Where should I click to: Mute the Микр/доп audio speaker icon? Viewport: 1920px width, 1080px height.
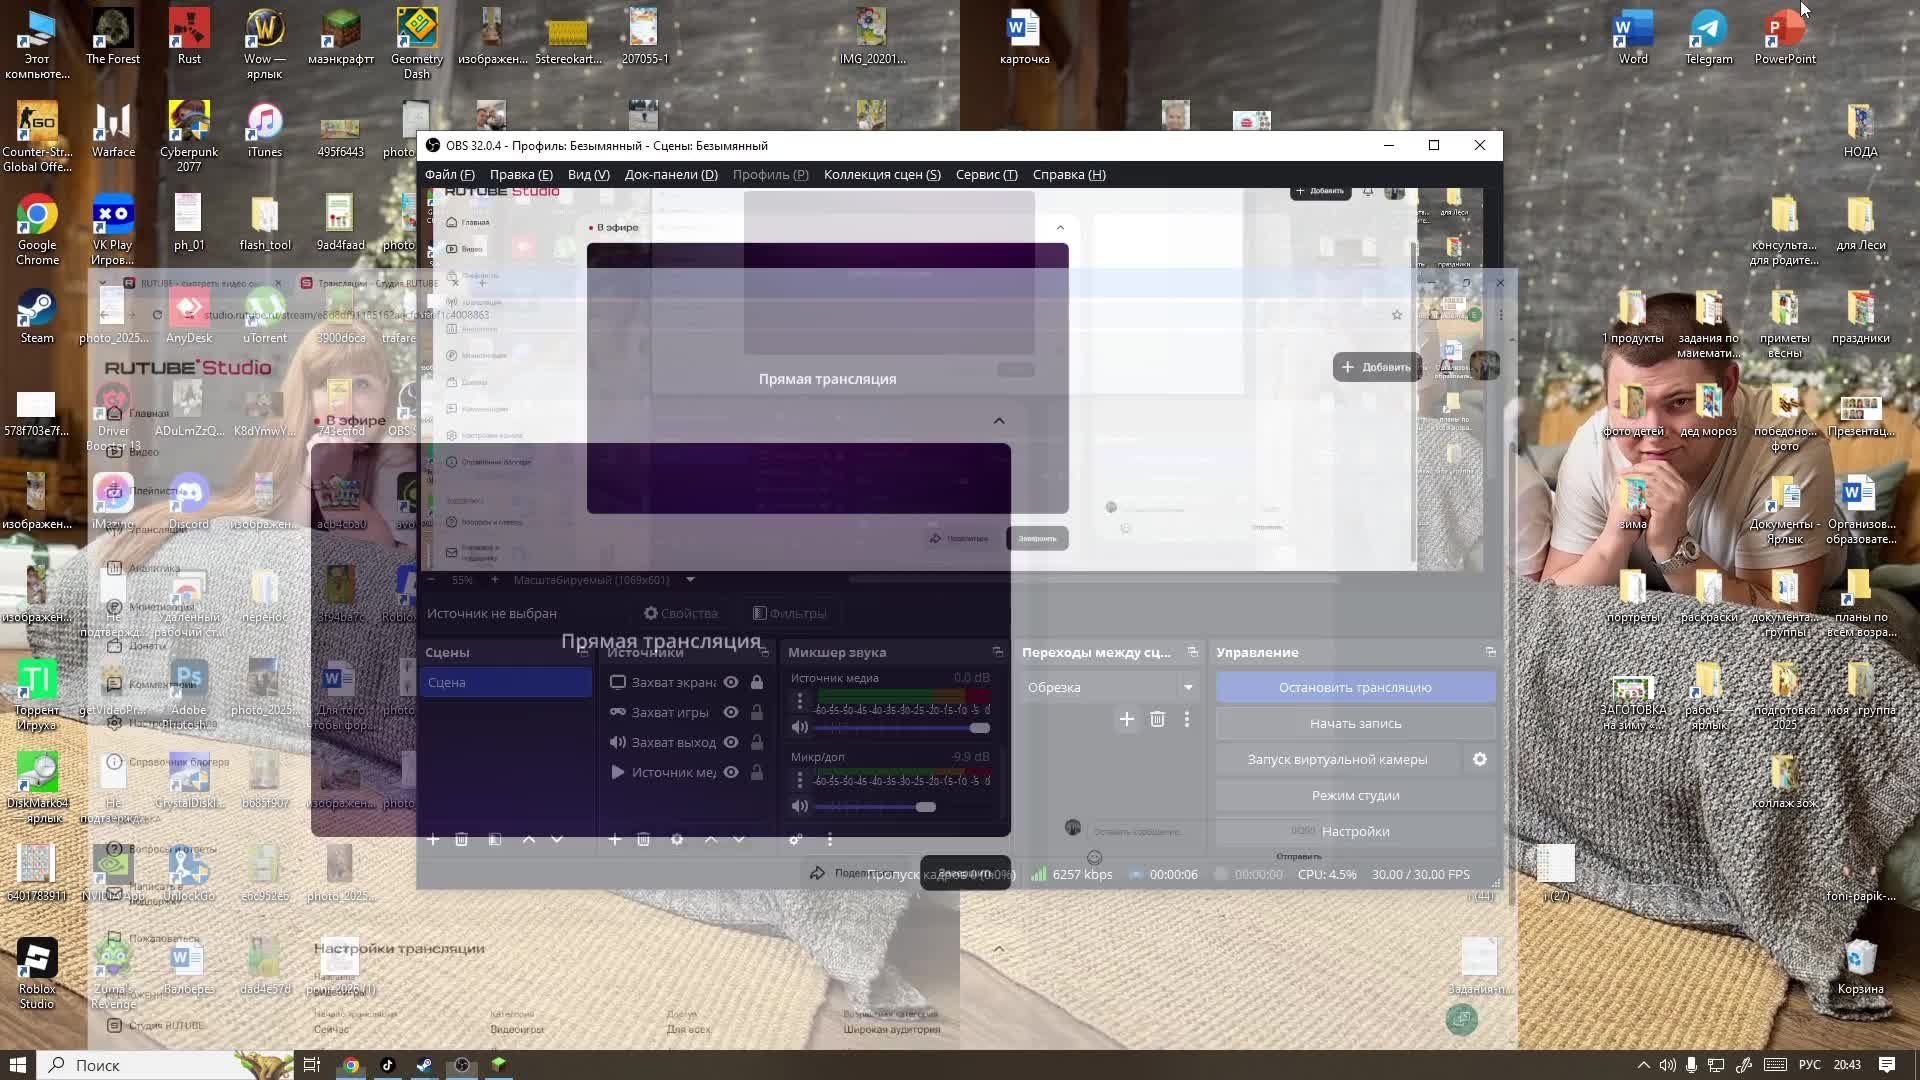coord(799,806)
